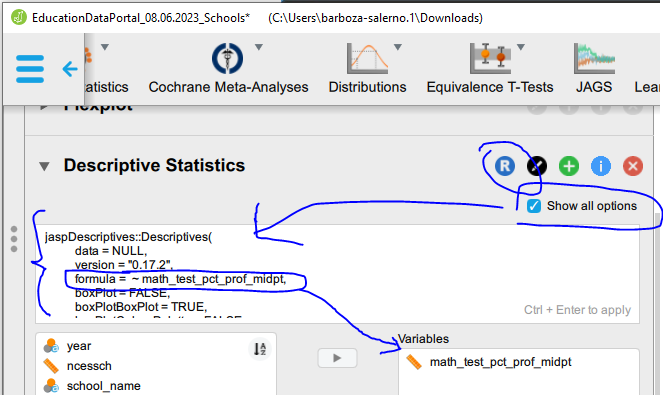The width and height of the screenshot is (663, 395).
Task: Remove analysis with red X icon
Action: pyautogui.click(x=633, y=166)
